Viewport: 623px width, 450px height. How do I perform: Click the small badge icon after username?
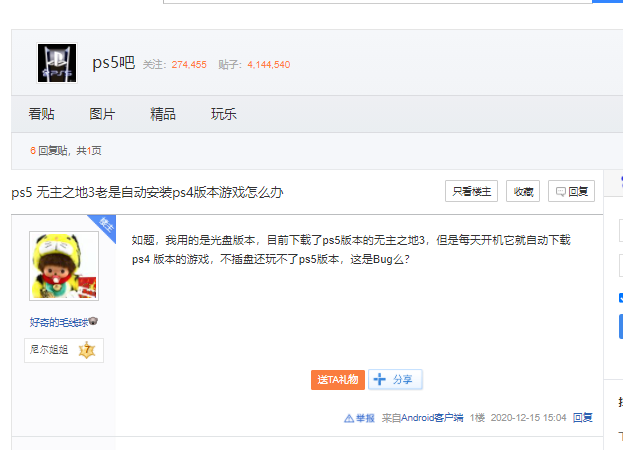93,322
